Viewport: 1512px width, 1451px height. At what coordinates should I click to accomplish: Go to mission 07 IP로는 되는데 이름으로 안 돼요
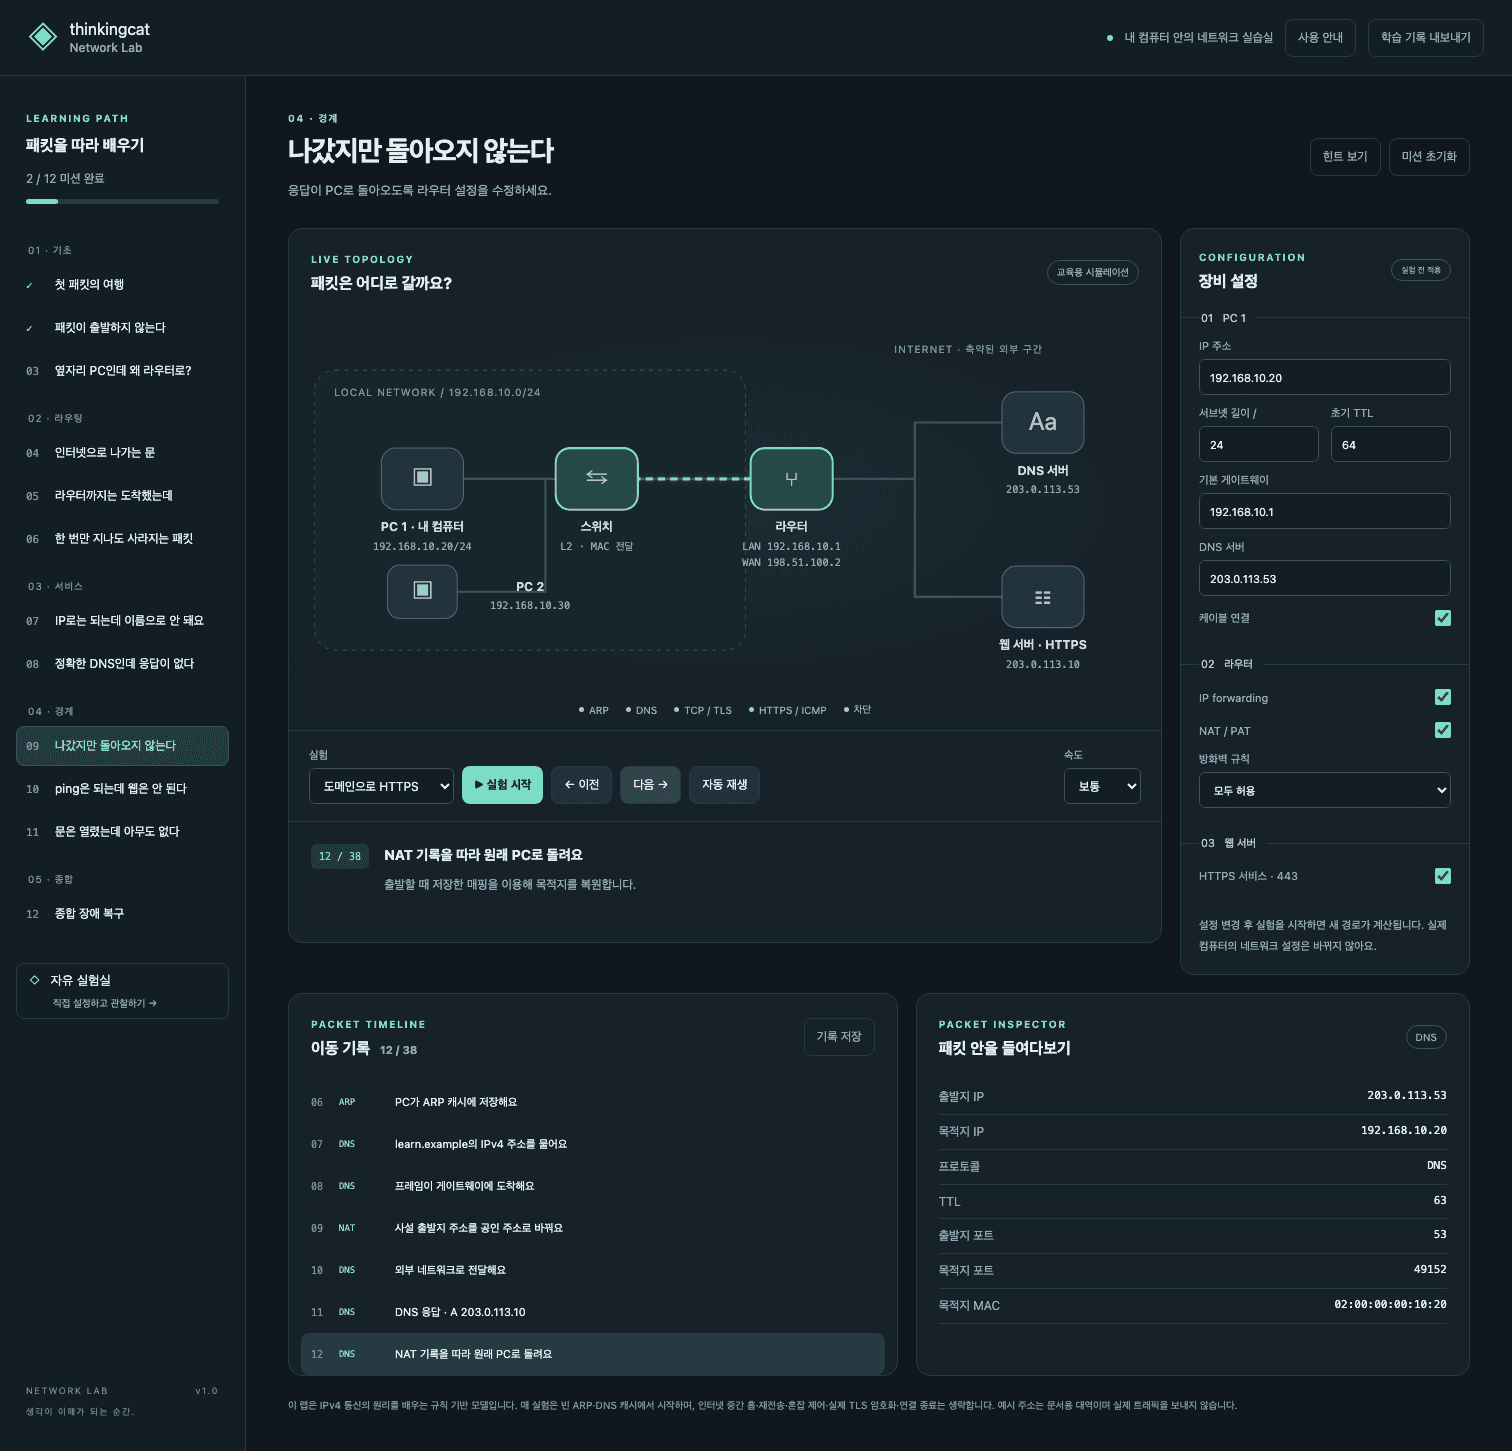(122, 621)
